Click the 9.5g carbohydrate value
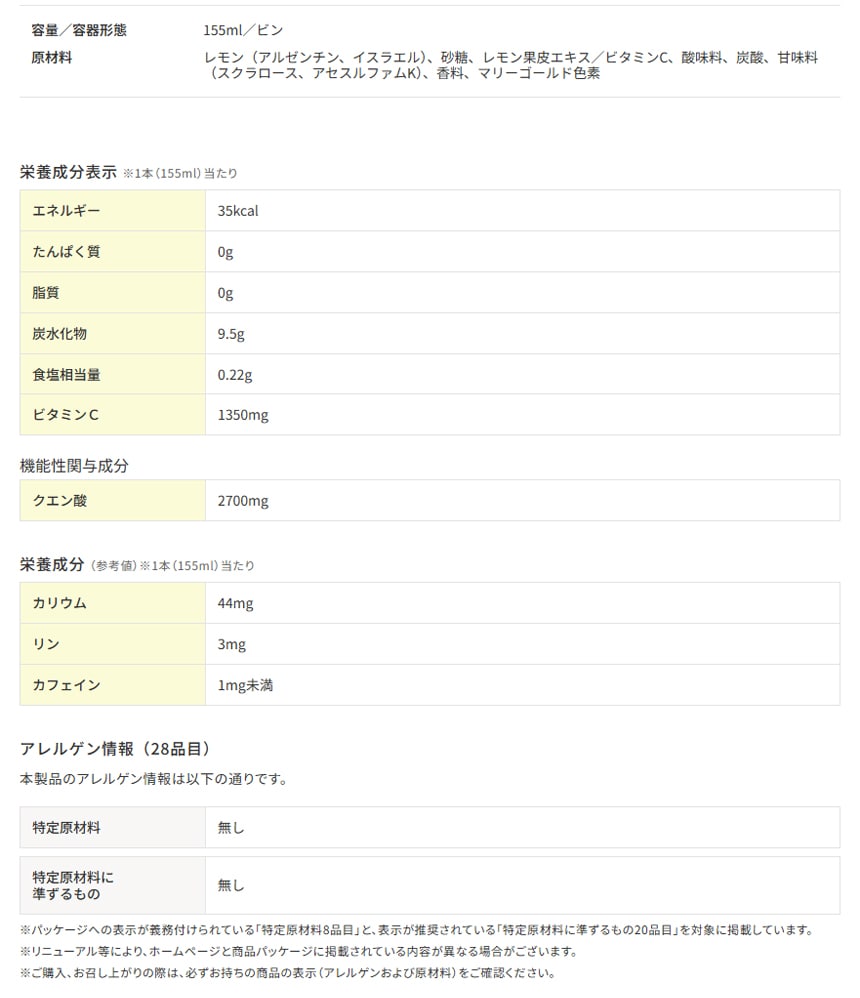The image size is (860, 998). 231,334
